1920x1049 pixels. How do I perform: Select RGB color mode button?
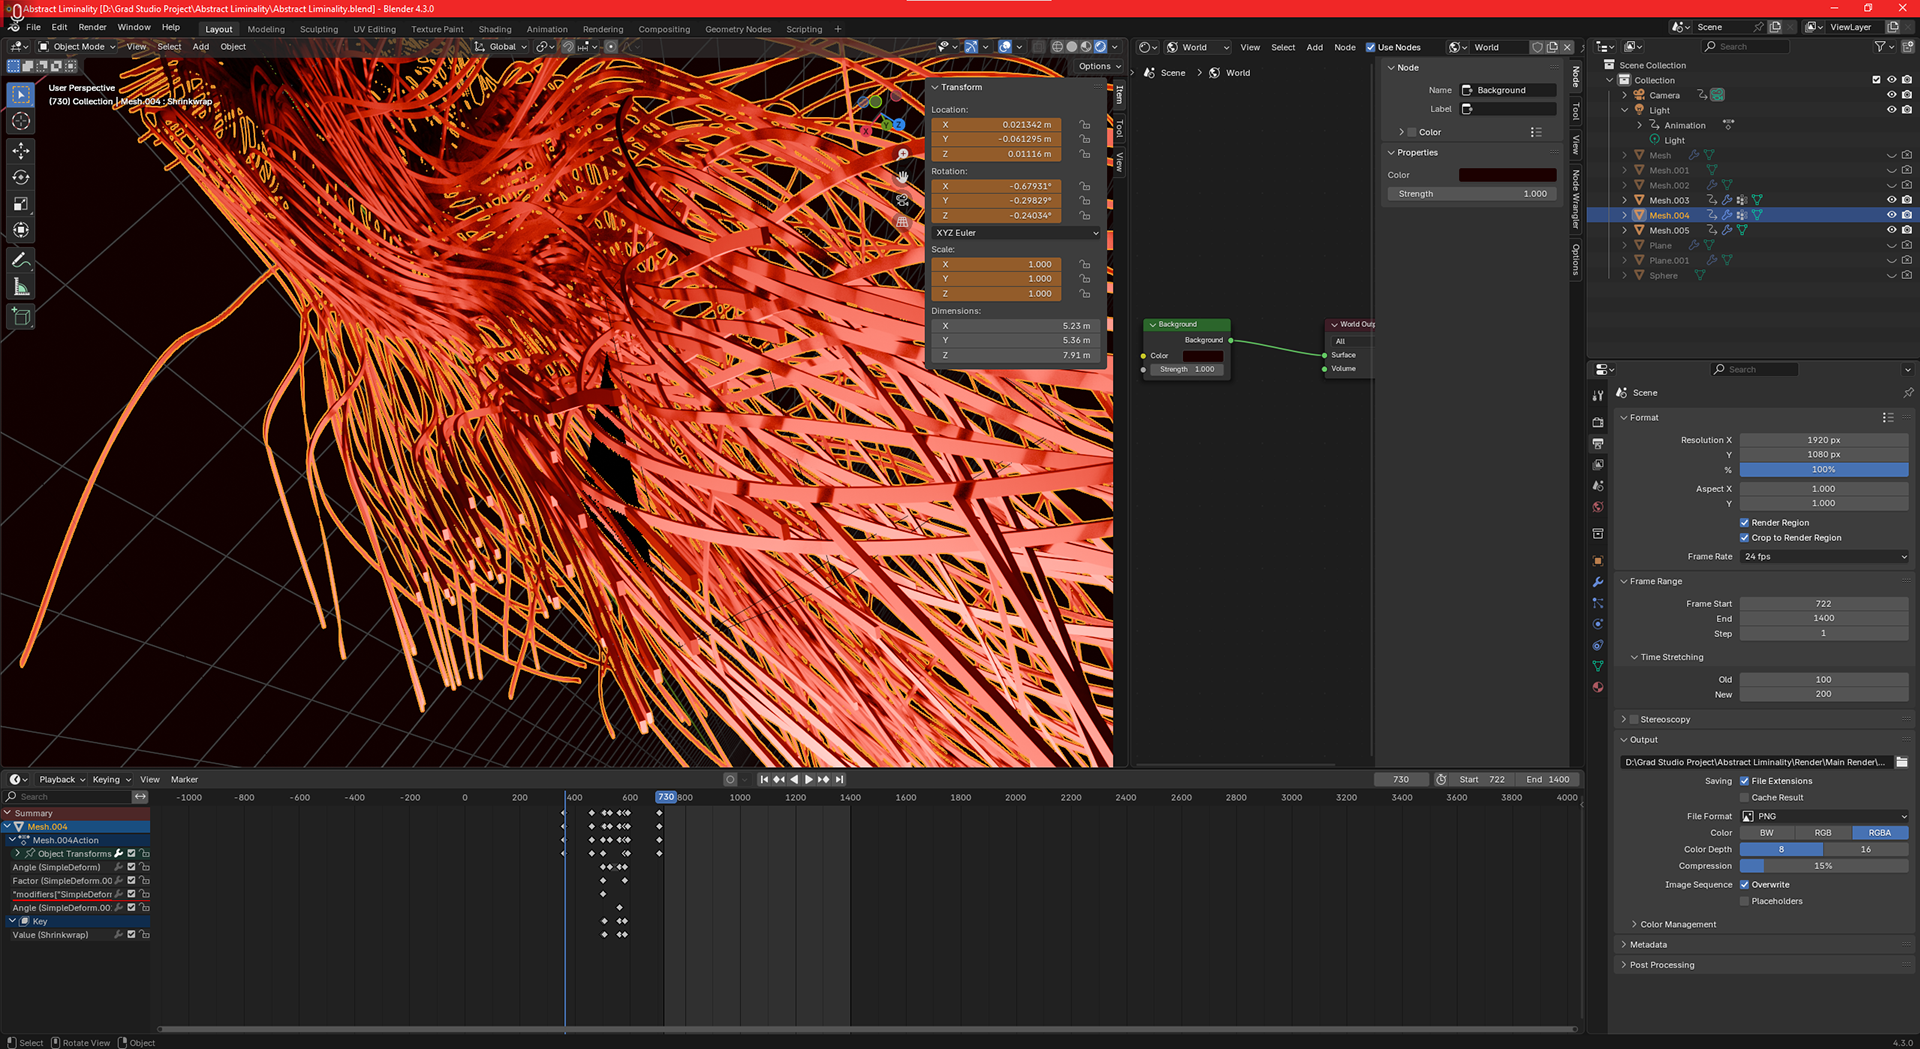coord(1823,833)
